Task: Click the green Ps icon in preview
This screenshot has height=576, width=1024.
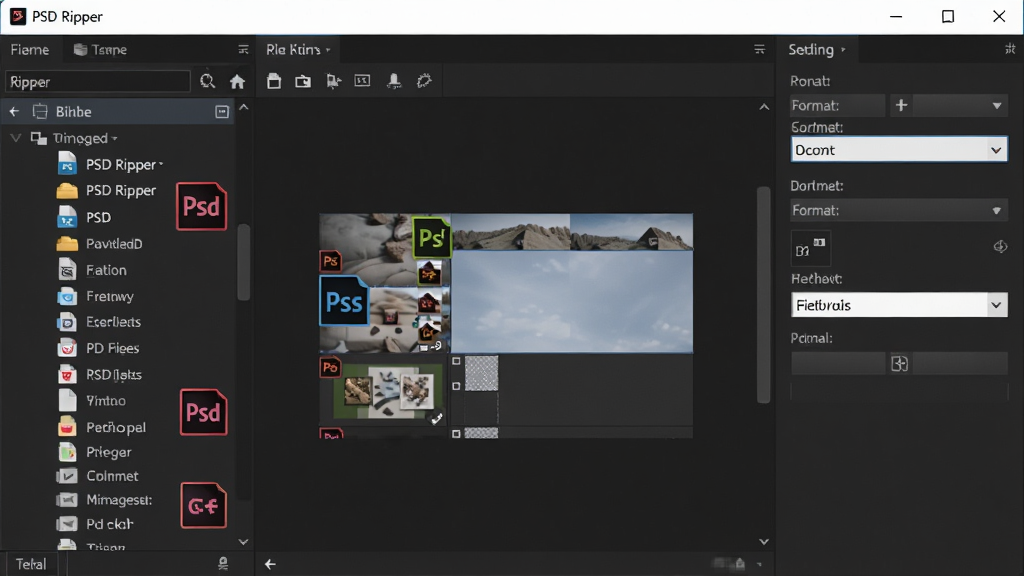Action: [x=432, y=236]
